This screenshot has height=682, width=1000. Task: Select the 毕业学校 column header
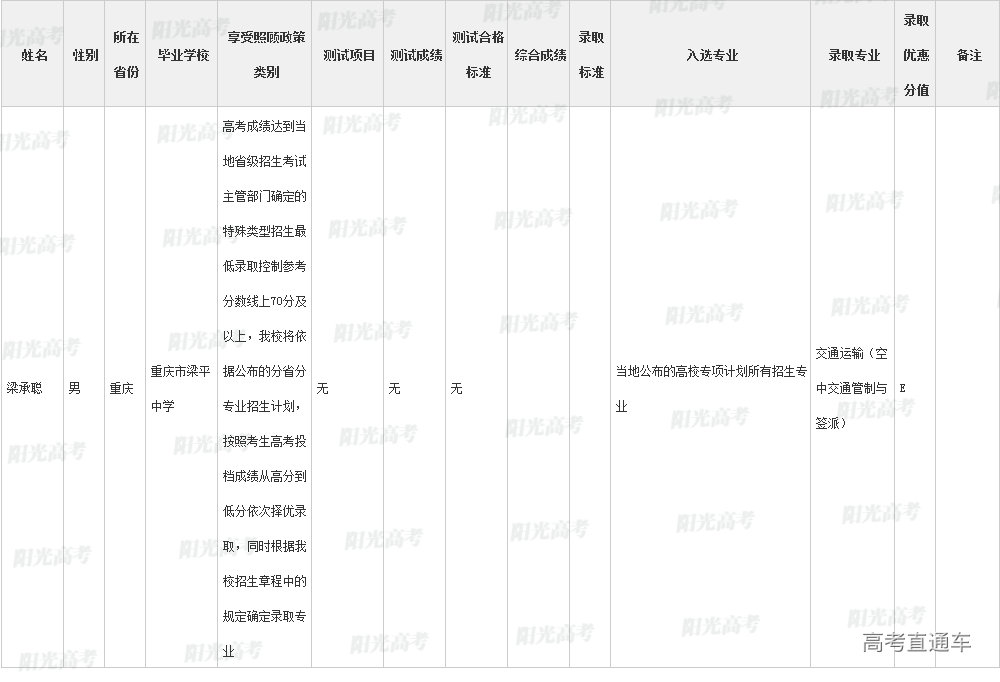coord(183,55)
